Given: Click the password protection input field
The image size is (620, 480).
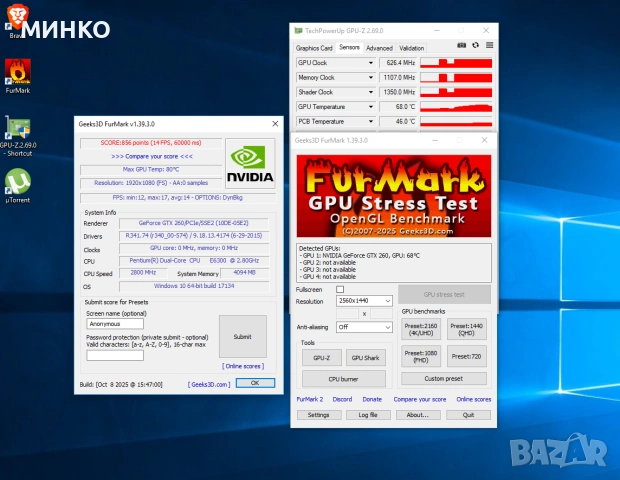Looking at the screenshot, I should pos(115,355).
